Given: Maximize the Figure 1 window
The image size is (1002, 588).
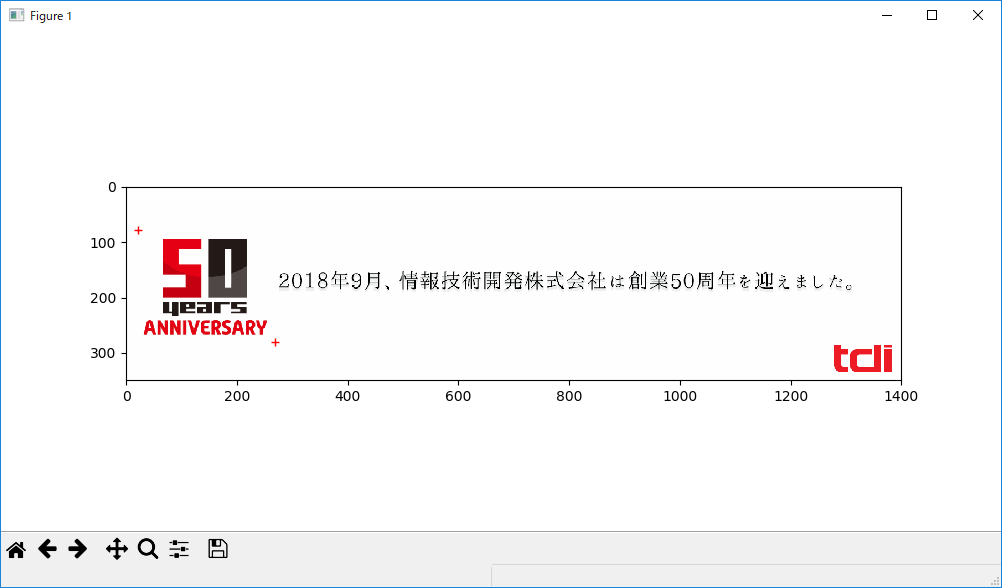Looking at the screenshot, I should tap(932, 16).
